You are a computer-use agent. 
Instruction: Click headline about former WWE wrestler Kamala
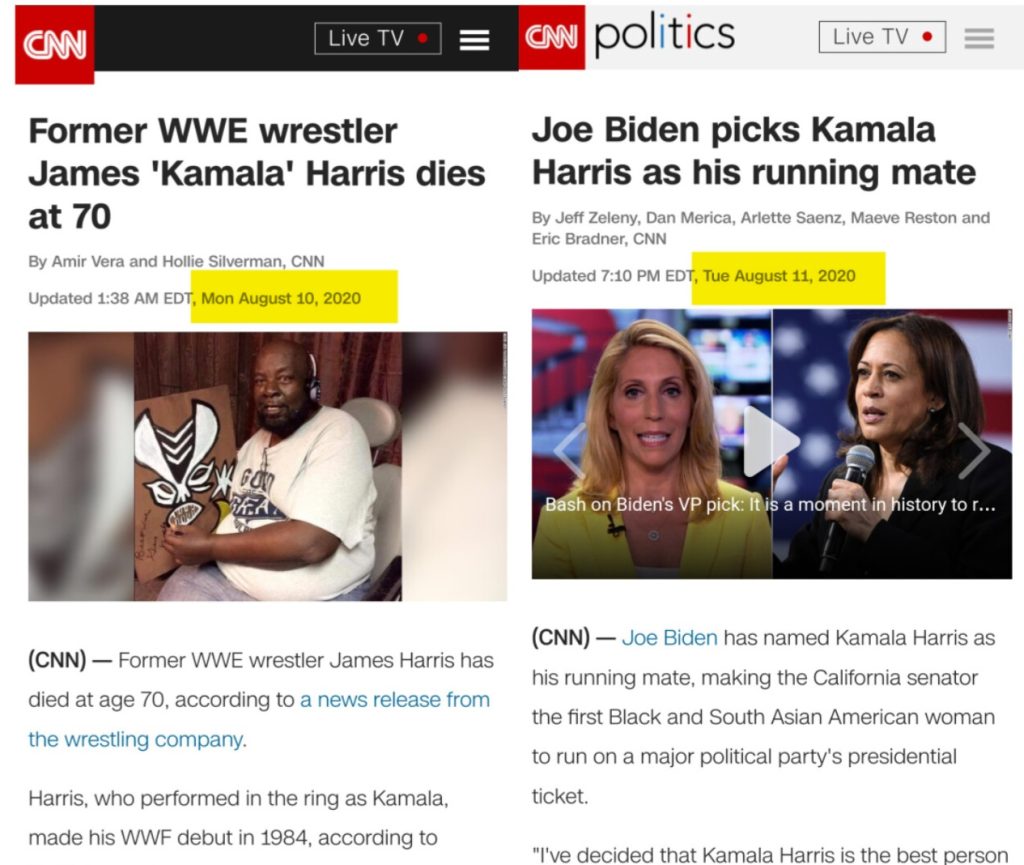pos(257,174)
